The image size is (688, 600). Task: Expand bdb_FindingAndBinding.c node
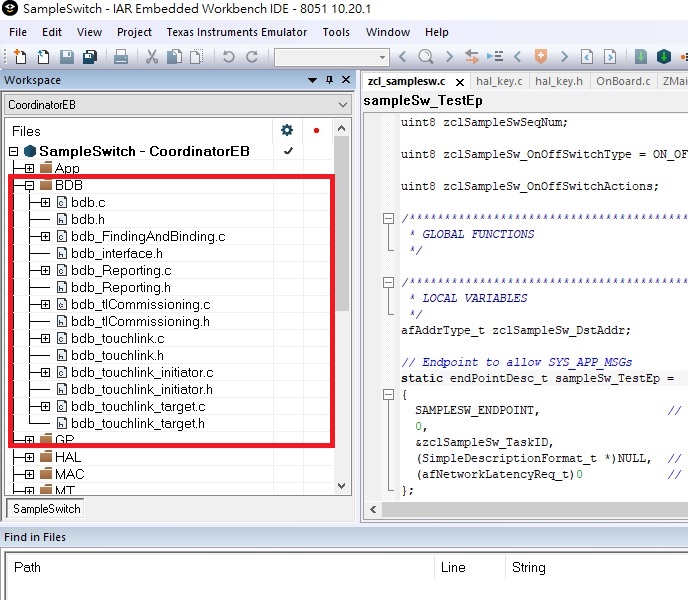point(45,237)
